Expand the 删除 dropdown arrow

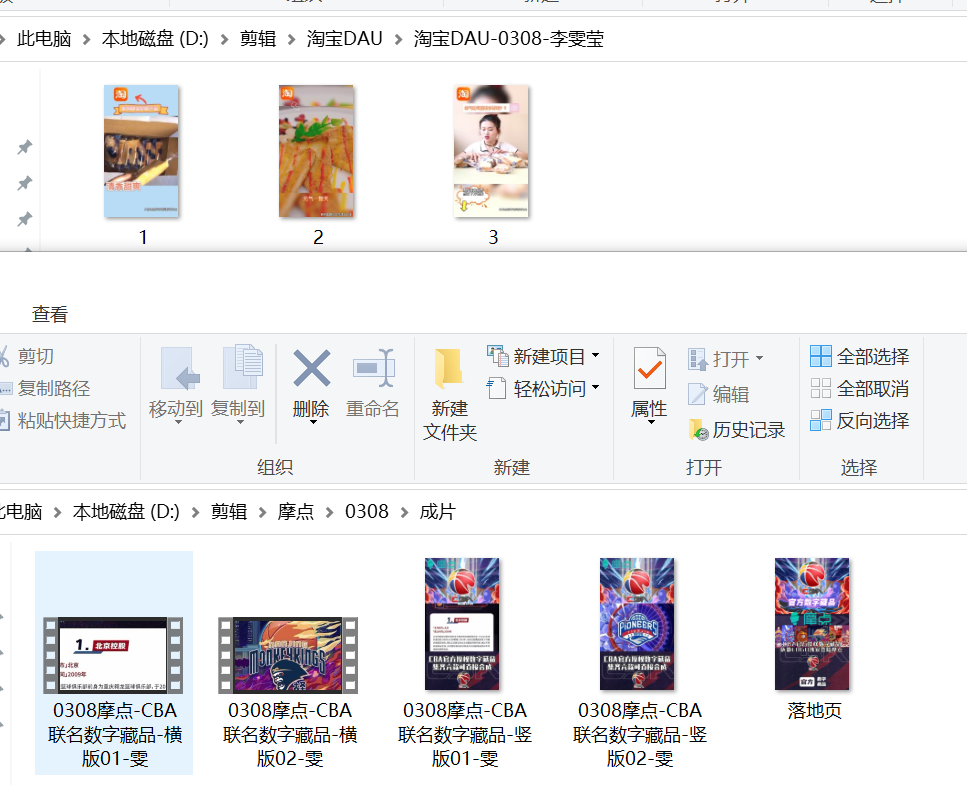pos(313,422)
